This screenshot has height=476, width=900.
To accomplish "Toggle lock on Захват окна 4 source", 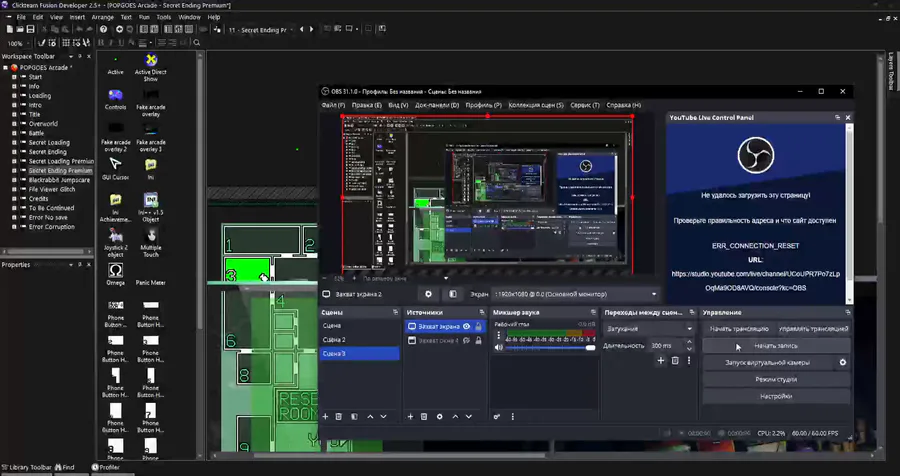I will 479,340.
